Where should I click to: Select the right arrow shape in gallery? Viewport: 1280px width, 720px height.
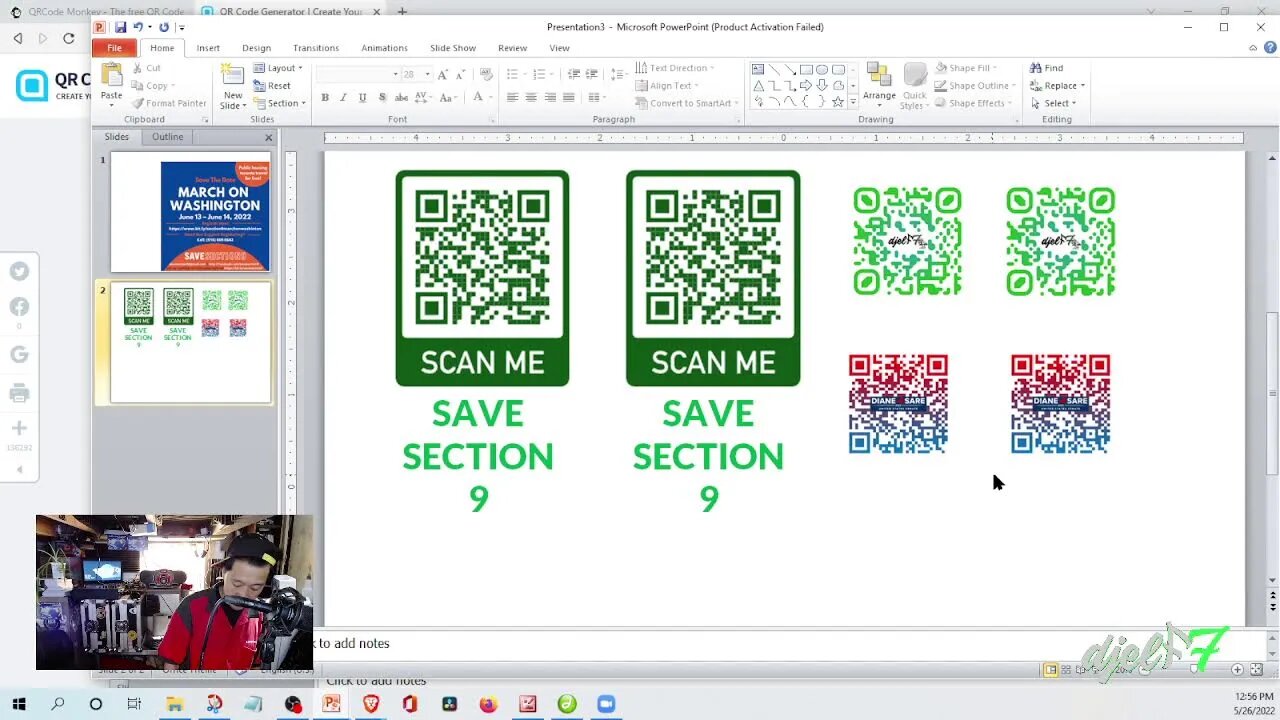point(806,85)
